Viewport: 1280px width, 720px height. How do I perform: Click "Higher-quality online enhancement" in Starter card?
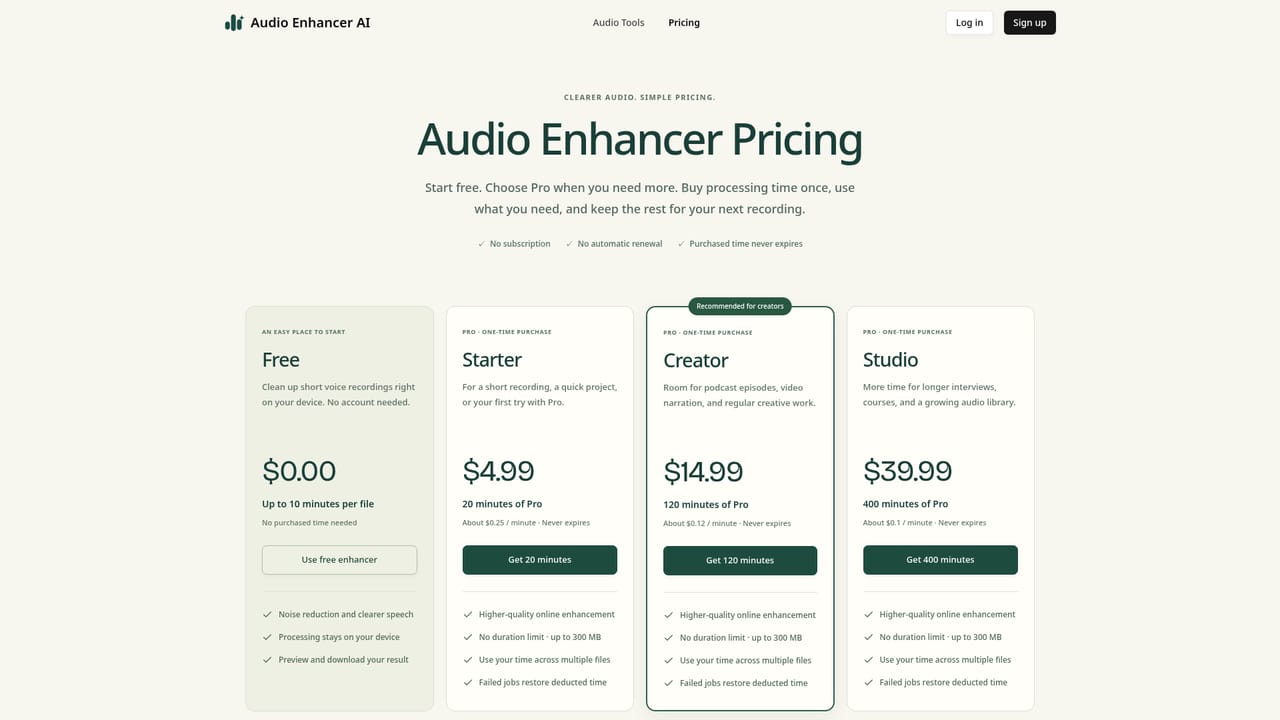[x=547, y=615]
